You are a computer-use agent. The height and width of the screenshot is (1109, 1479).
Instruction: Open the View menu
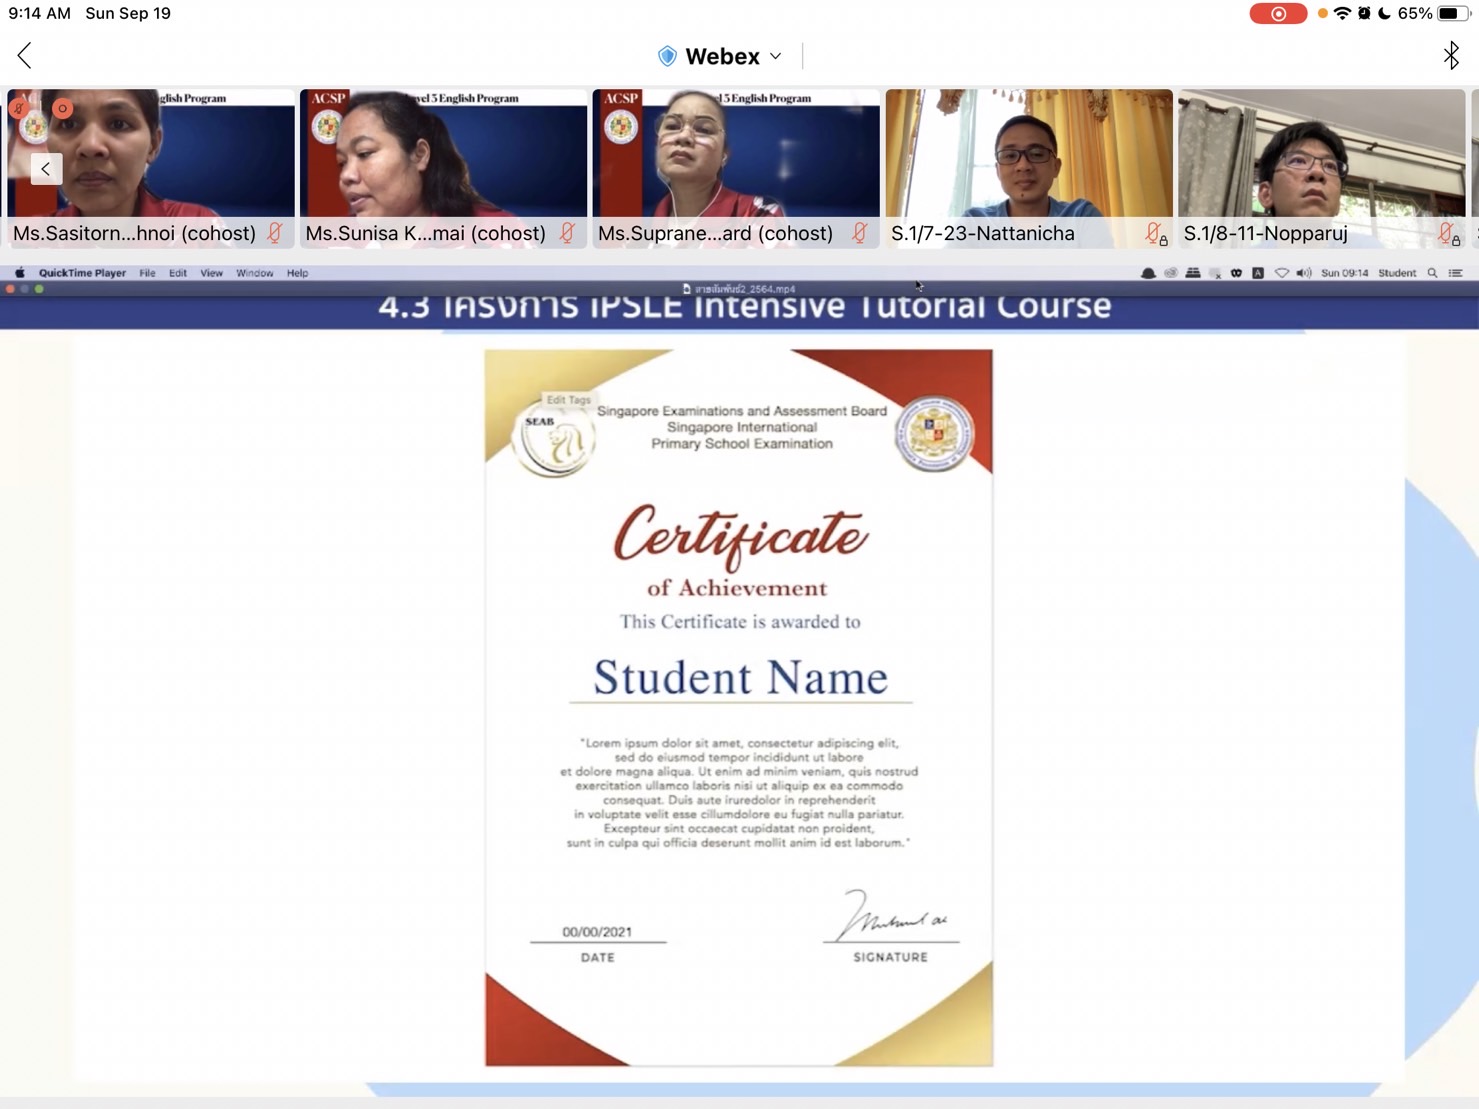tap(211, 273)
